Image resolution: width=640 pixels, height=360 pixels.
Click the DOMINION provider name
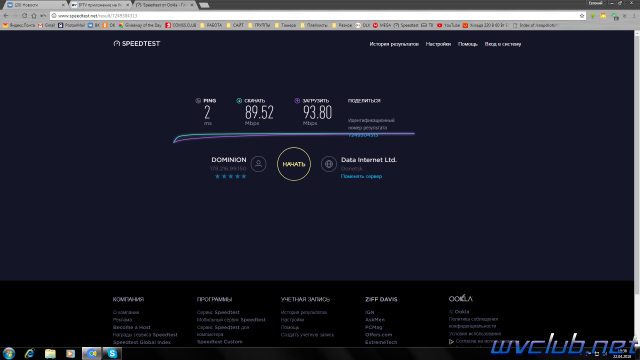click(229, 160)
